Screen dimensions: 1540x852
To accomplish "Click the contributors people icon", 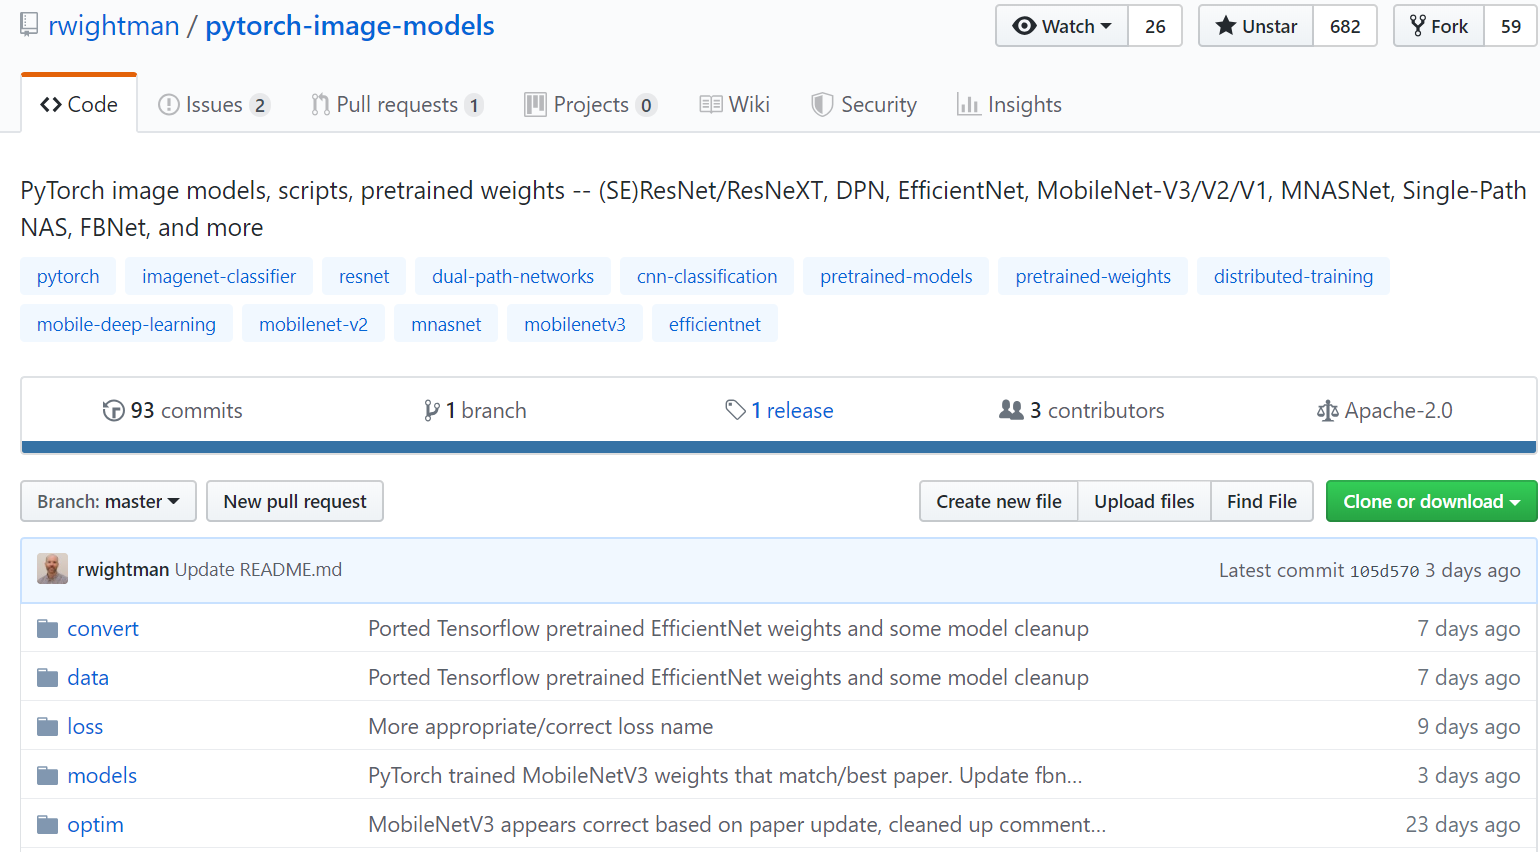I will [1011, 410].
